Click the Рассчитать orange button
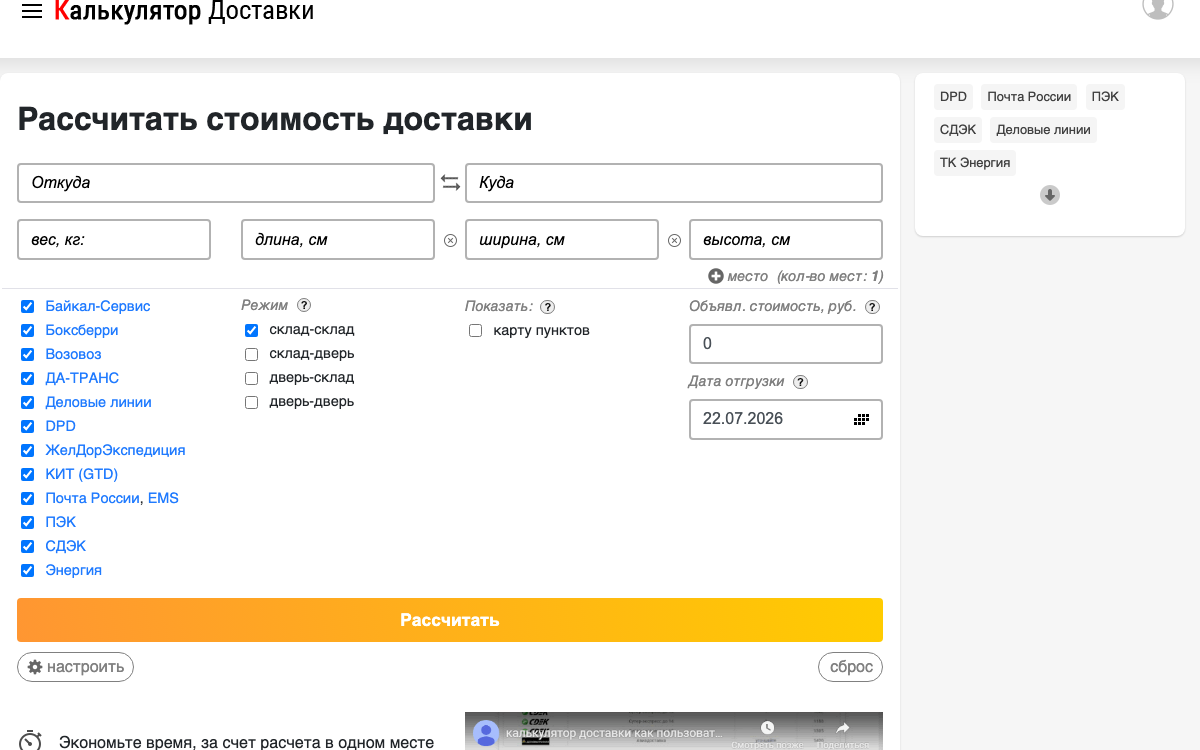This screenshot has width=1200, height=750. [450, 620]
